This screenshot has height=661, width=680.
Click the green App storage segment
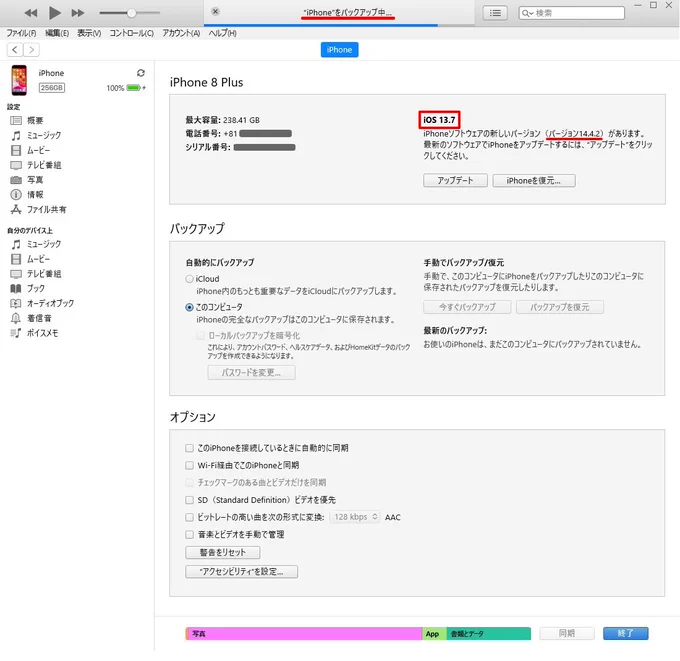[x=434, y=634]
